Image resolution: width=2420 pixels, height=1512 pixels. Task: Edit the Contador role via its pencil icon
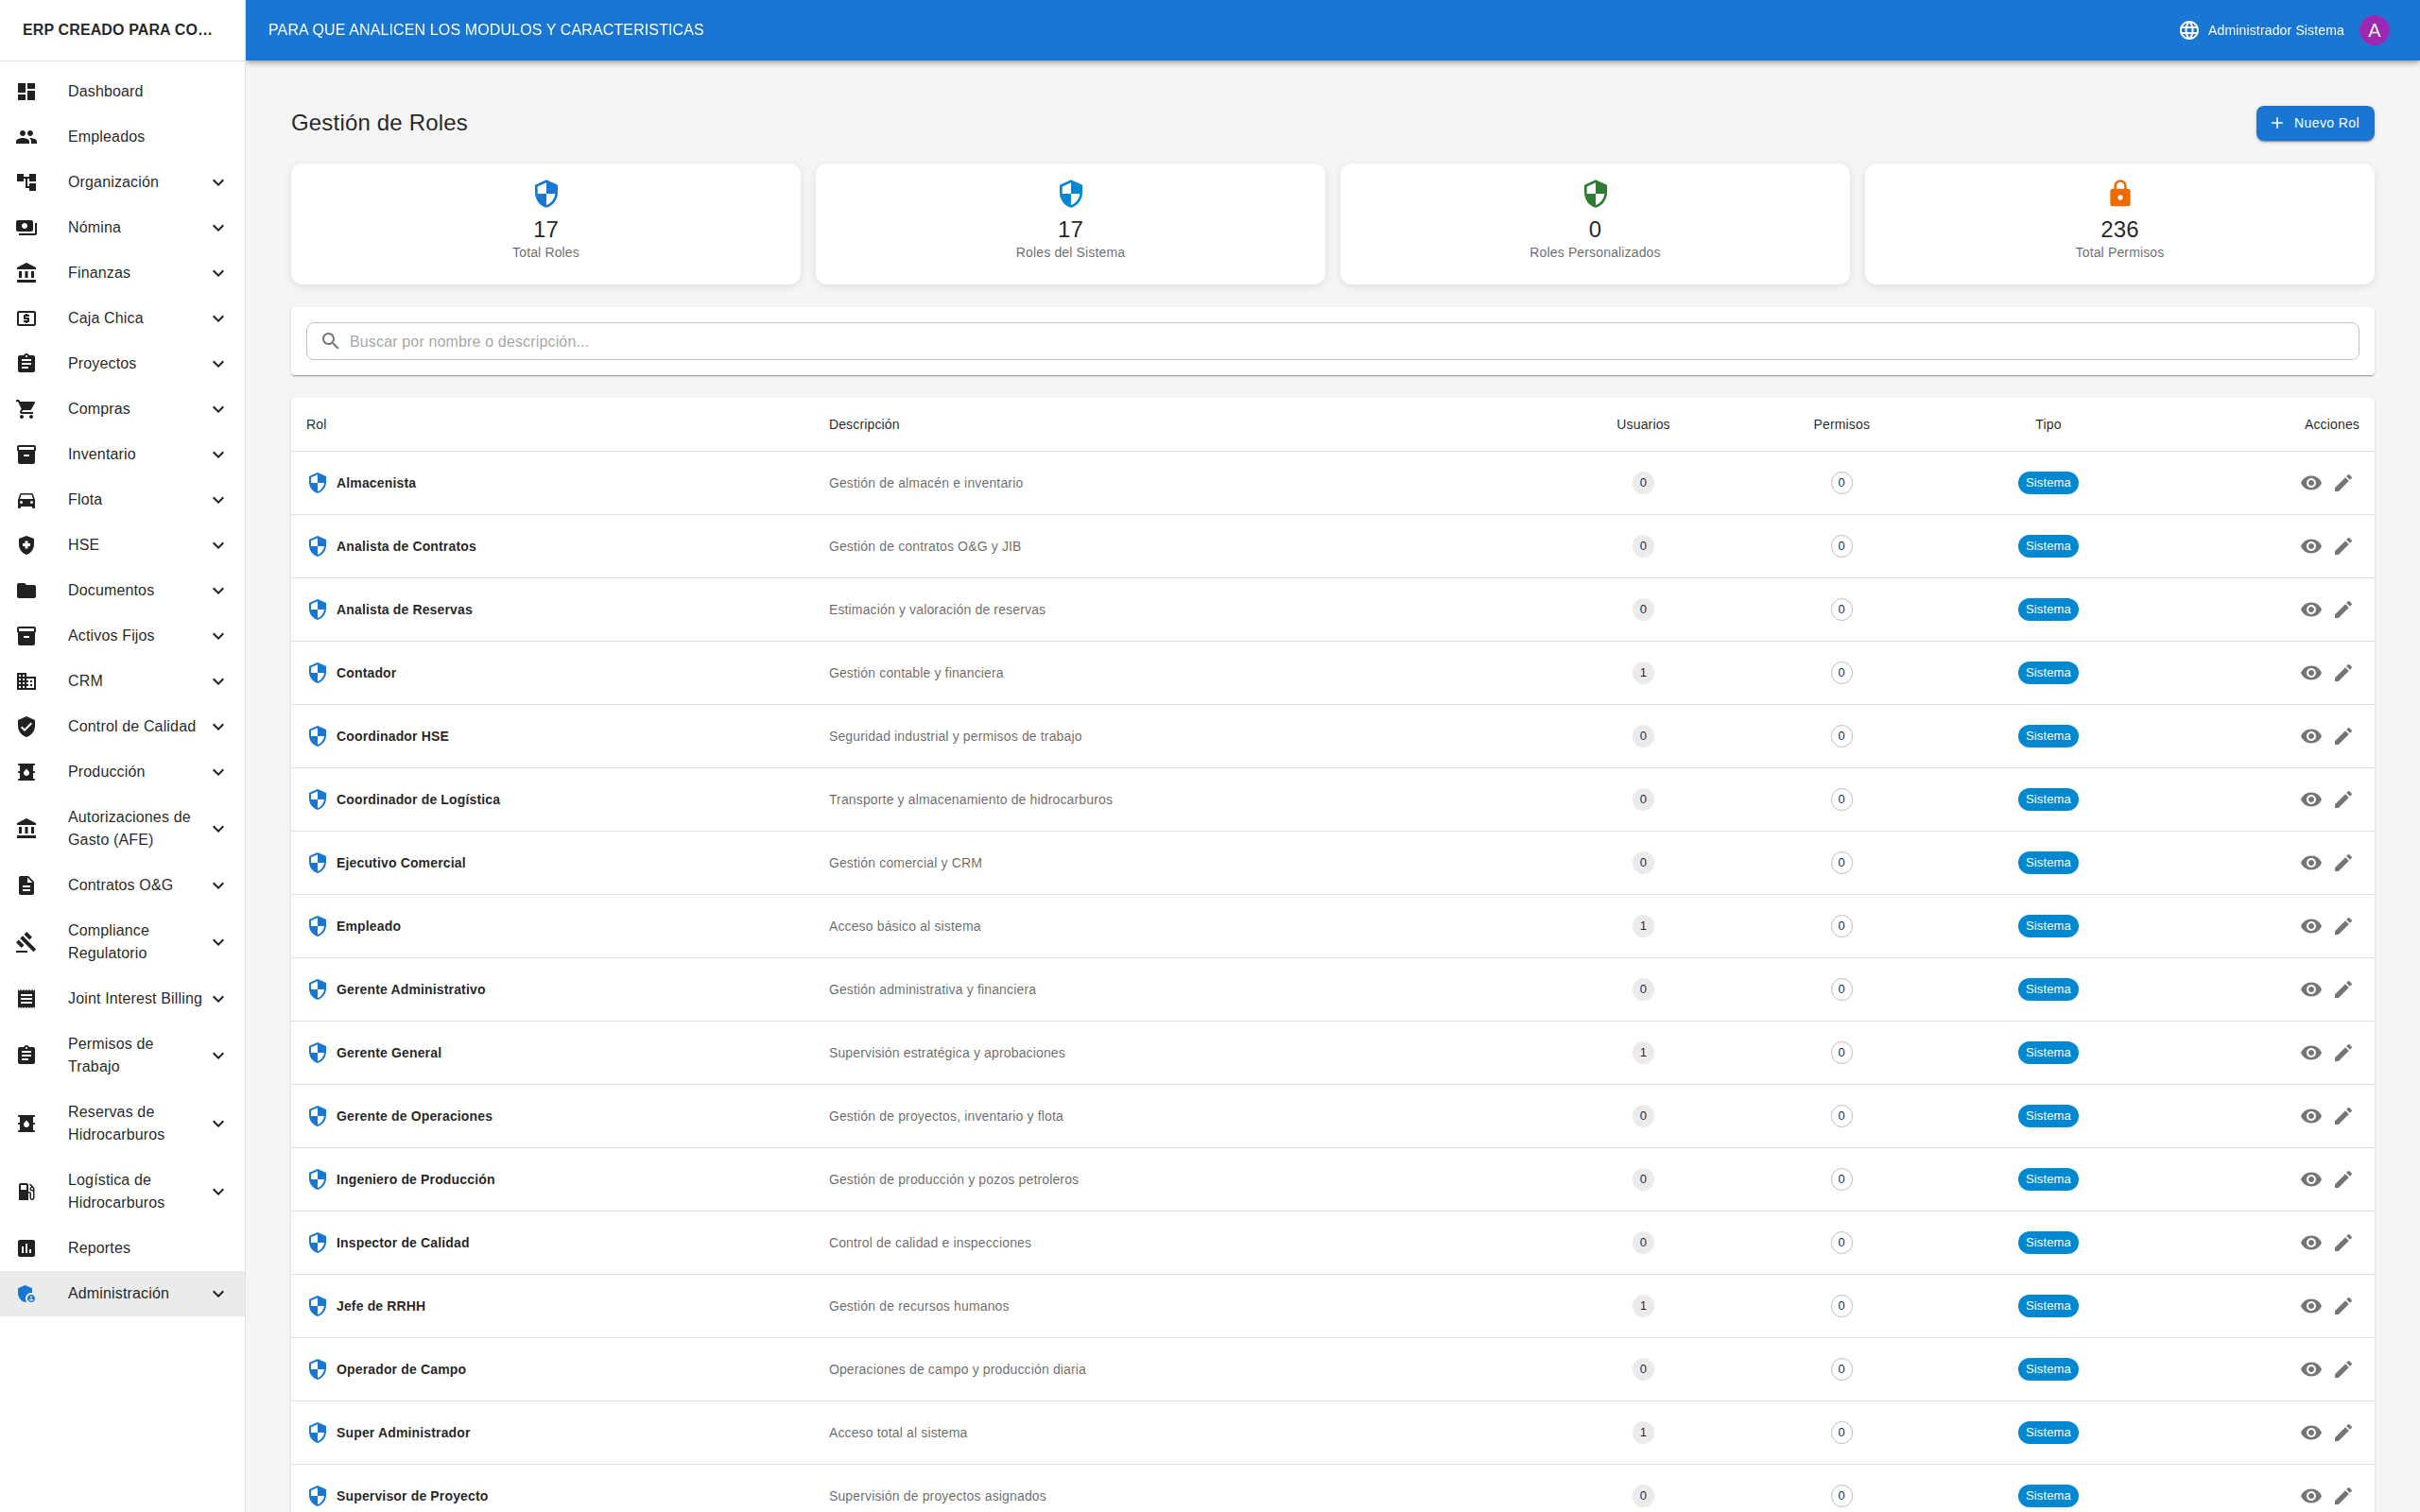(x=2343, y=673)
